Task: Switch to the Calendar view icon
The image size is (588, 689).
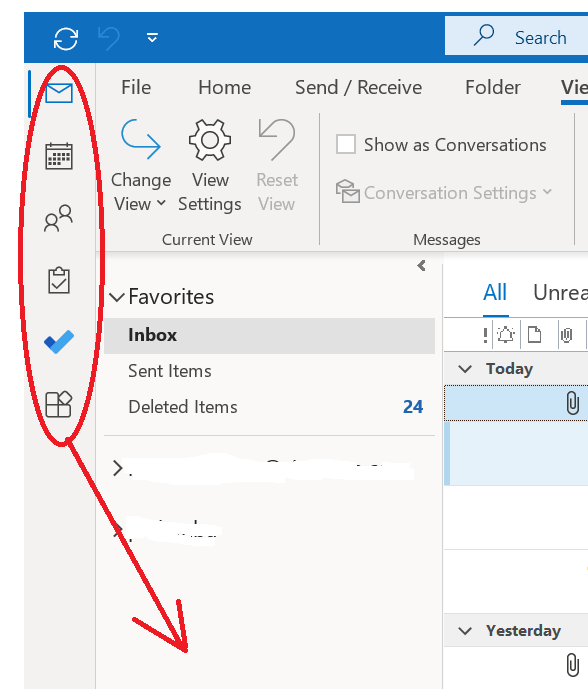Action: click(x=59, y=156)
